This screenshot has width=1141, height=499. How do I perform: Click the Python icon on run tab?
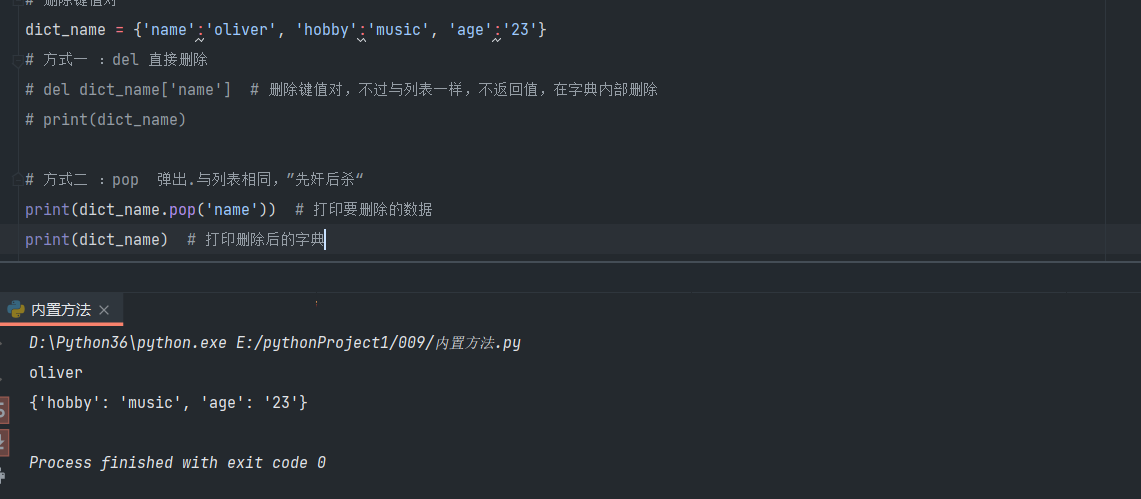pyautogui.click(x=16, y=310)
